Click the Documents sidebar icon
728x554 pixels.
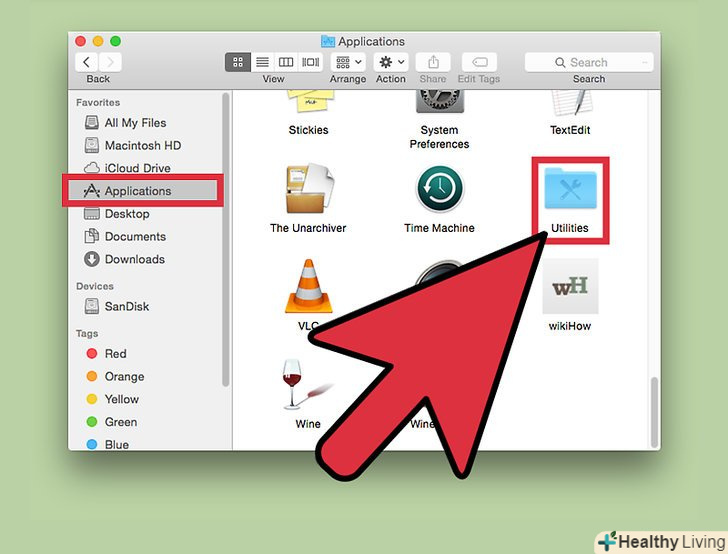click(x=92, y=236)
